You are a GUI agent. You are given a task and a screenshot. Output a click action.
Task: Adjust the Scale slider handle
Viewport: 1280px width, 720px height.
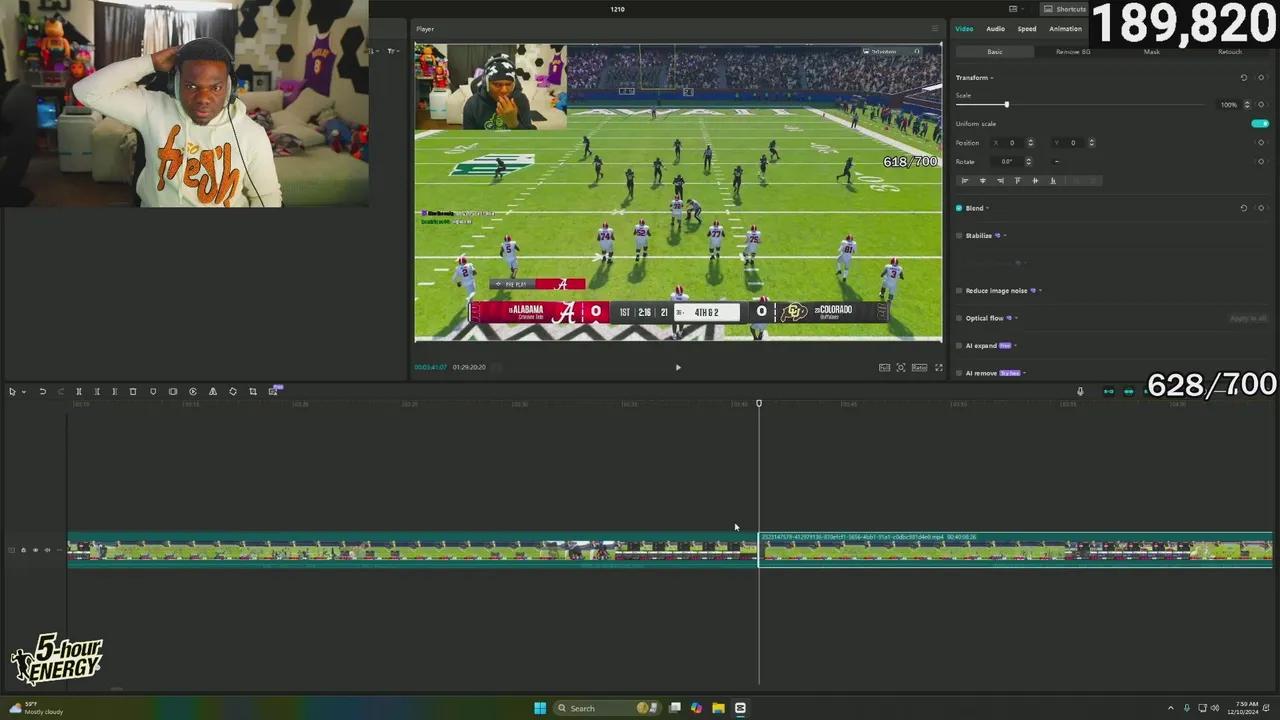pyautogui.click(x=1006, y=104)
